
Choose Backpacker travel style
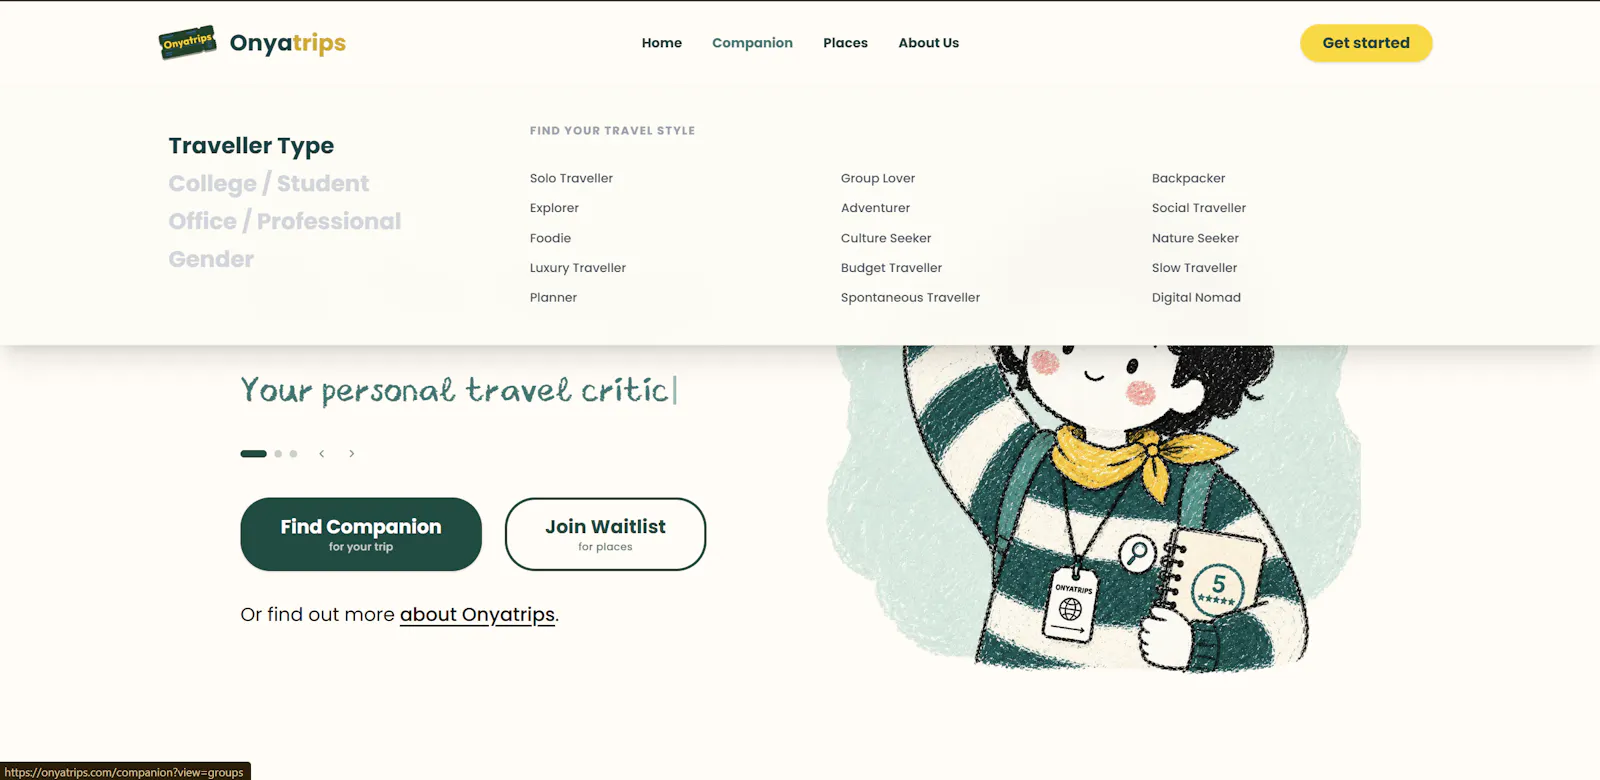coord(1188,178)
